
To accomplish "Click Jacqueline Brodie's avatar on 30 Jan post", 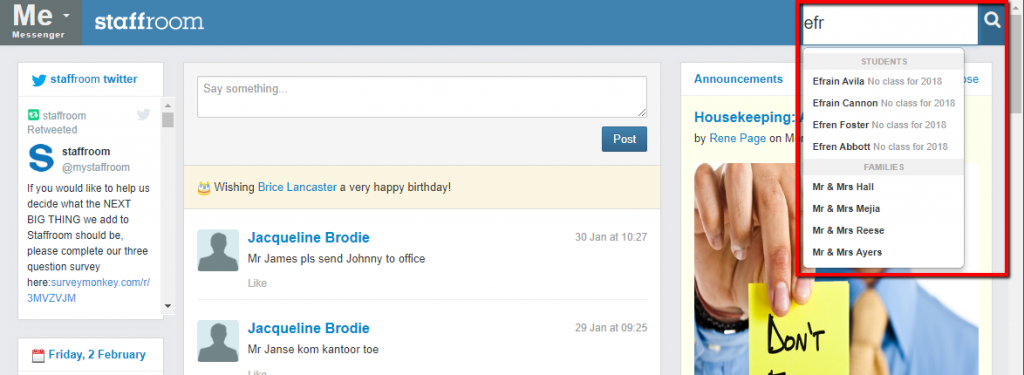I will [x=218, y=250].
